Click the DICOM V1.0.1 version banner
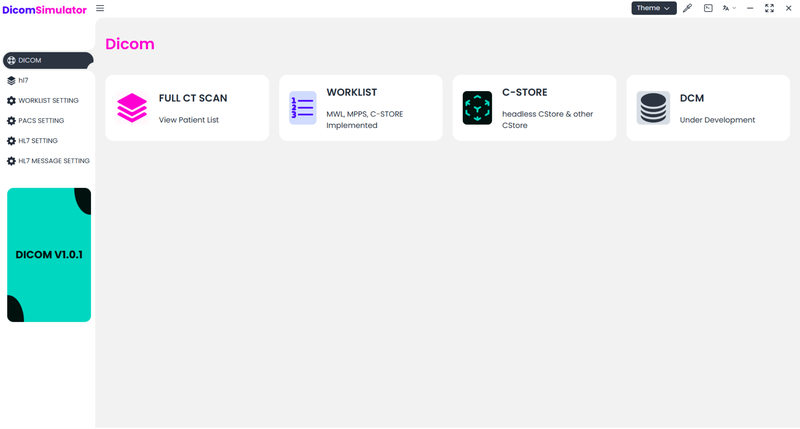This screenshot has width=800, height=429. click(49, 255)
